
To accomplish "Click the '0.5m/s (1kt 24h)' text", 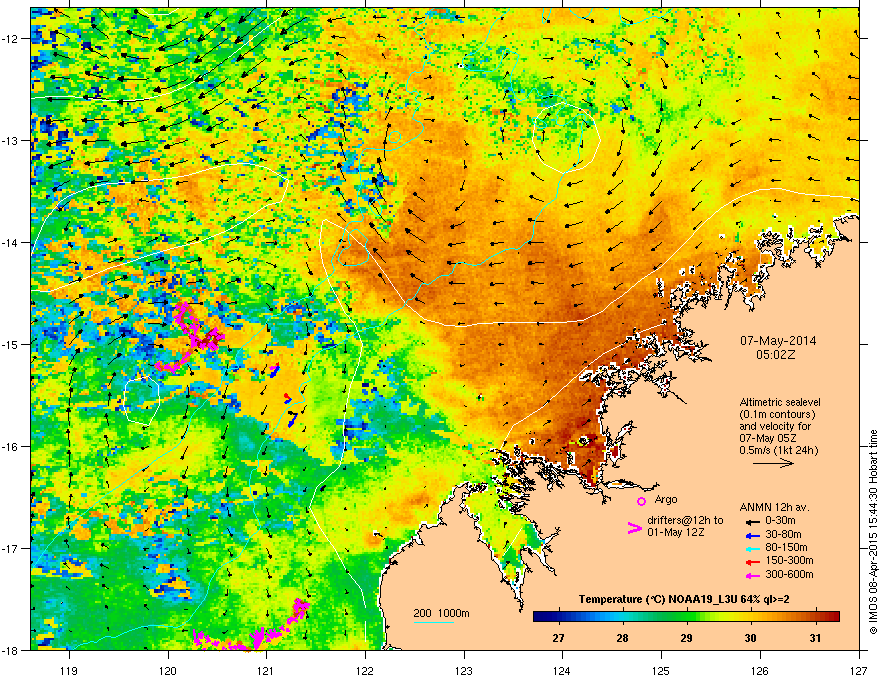I will [x=778, y=450].
